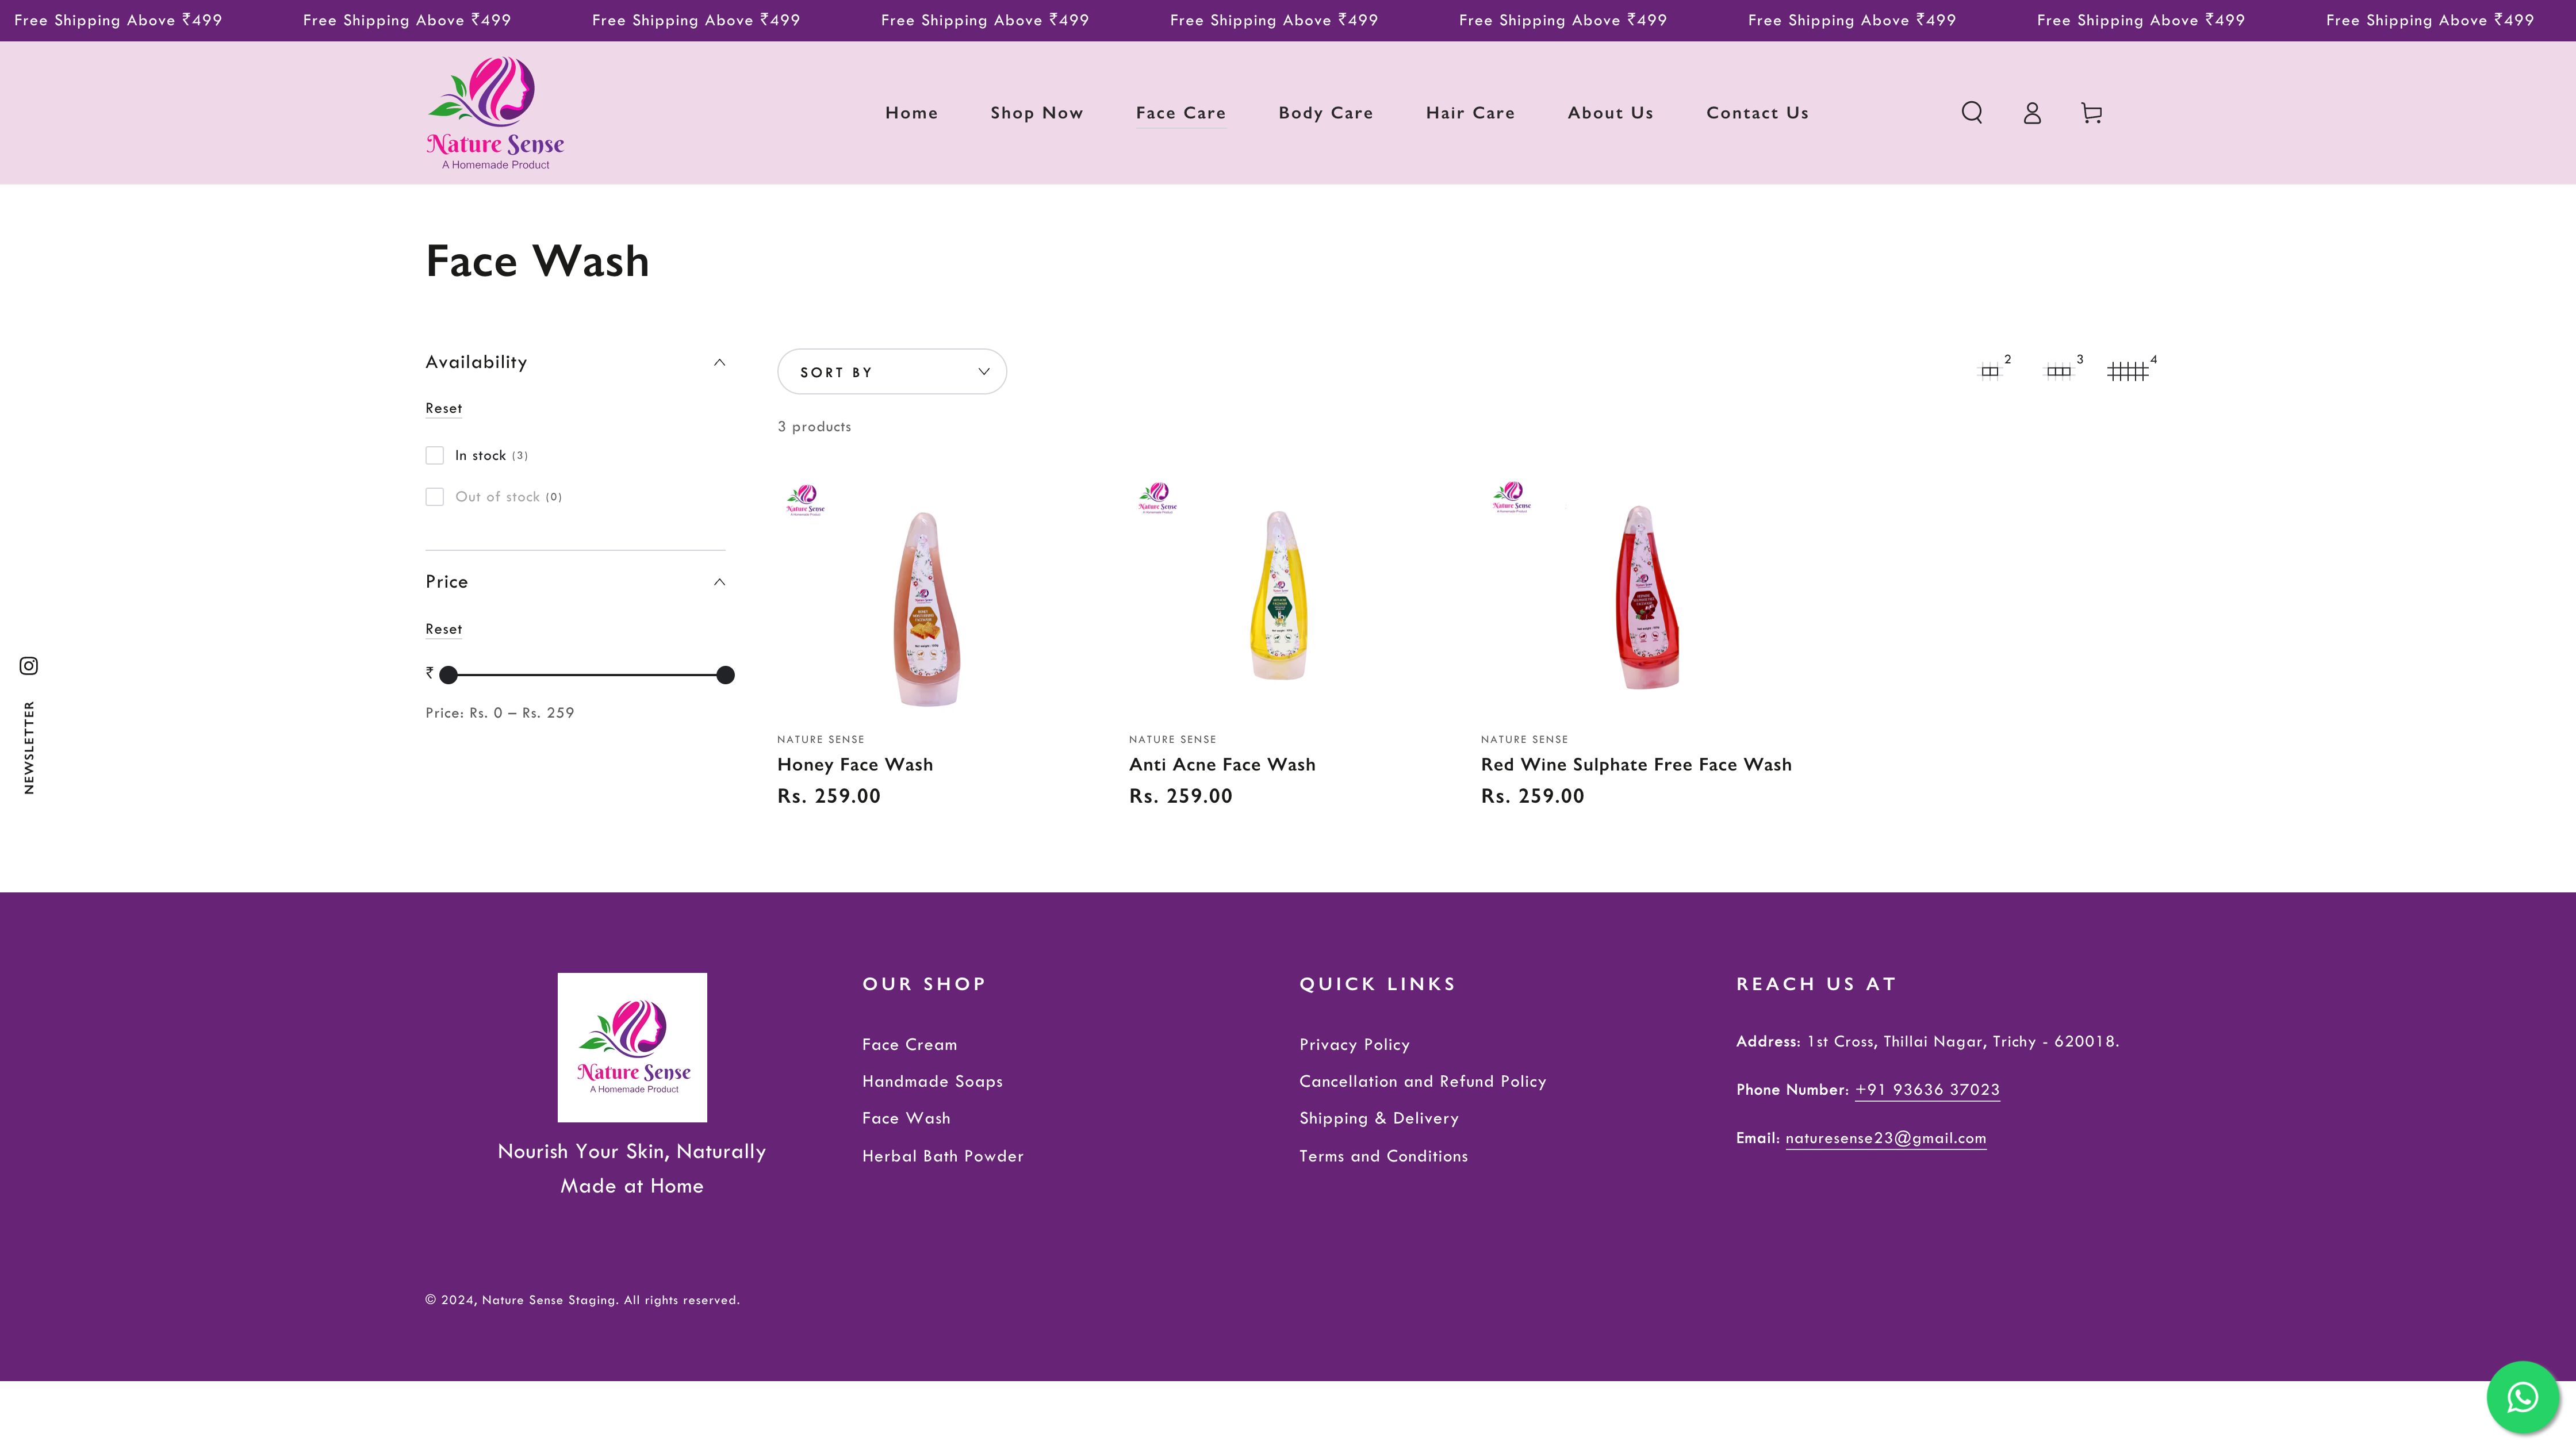Open the Instagram icon in sidebar
Viewport: 2576px width, 1449px height.
tap(29, 666)
